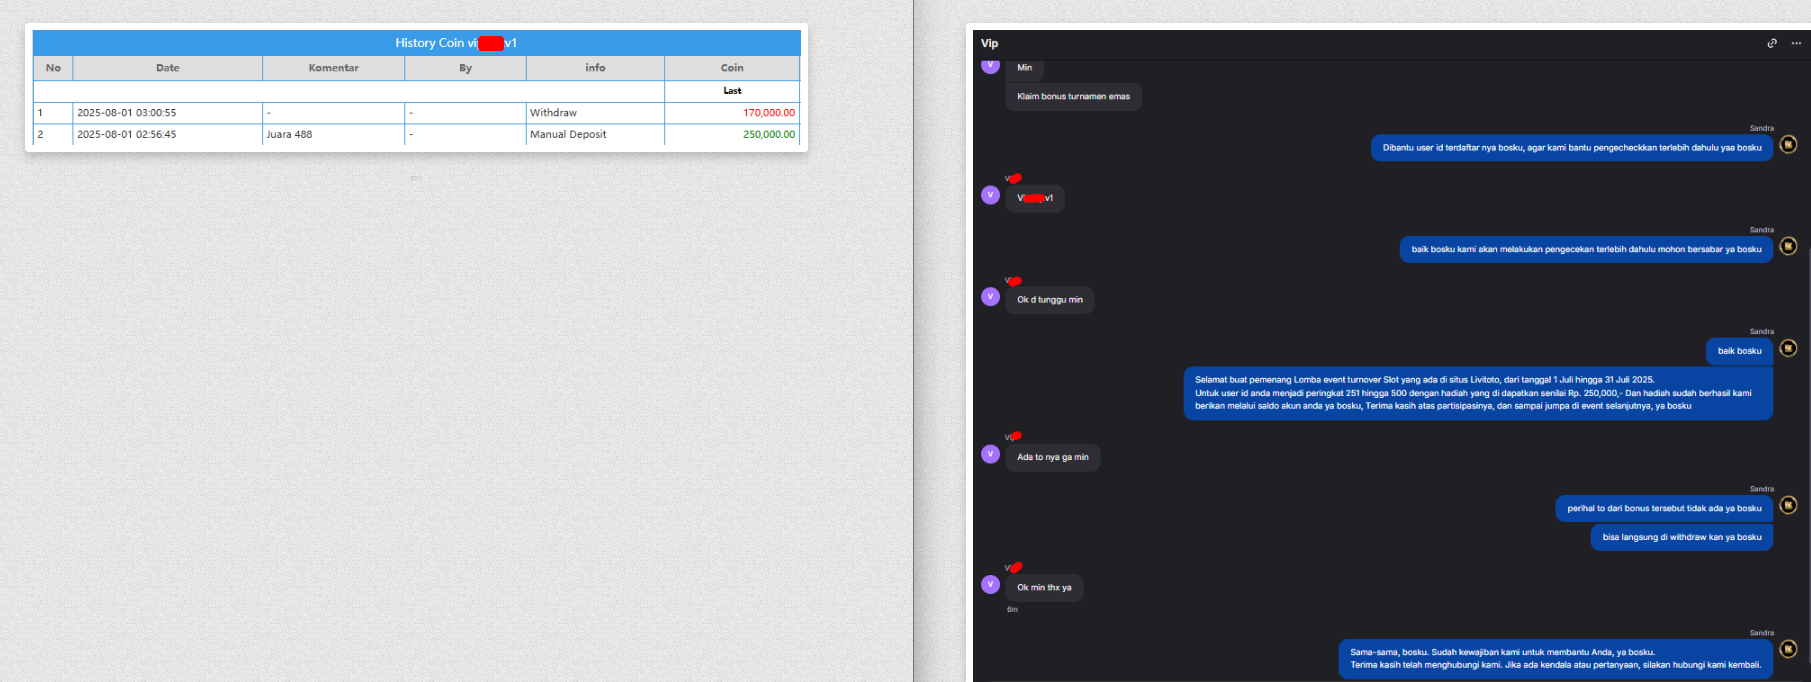Click the 'No' column header in History Coin
Screen dimensions: 1811x682
tap(53, 68)
